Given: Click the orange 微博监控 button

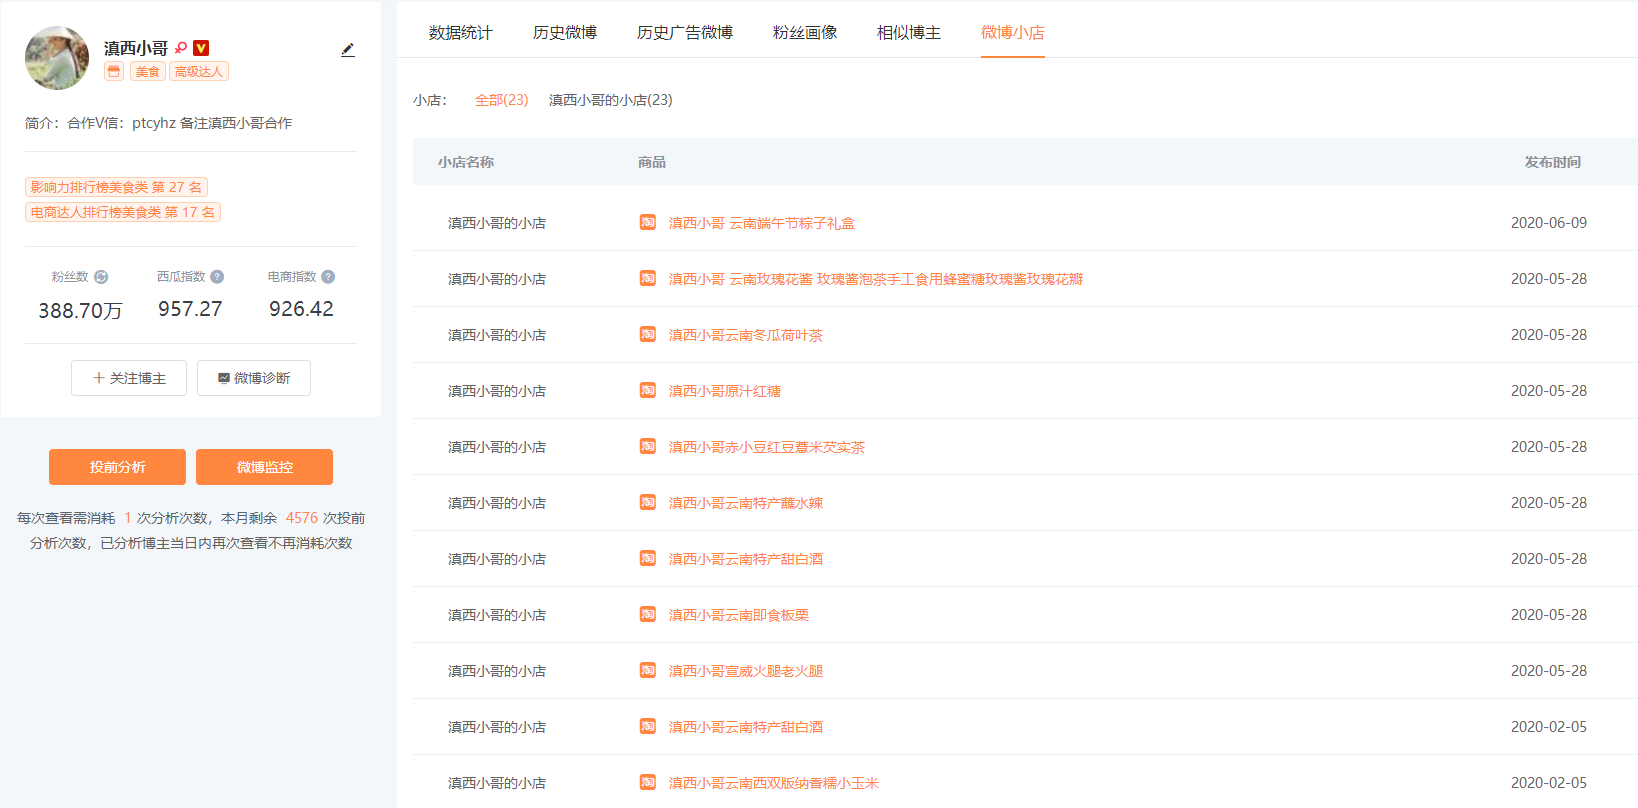Looking at the screenshot, I should point(264,467).
